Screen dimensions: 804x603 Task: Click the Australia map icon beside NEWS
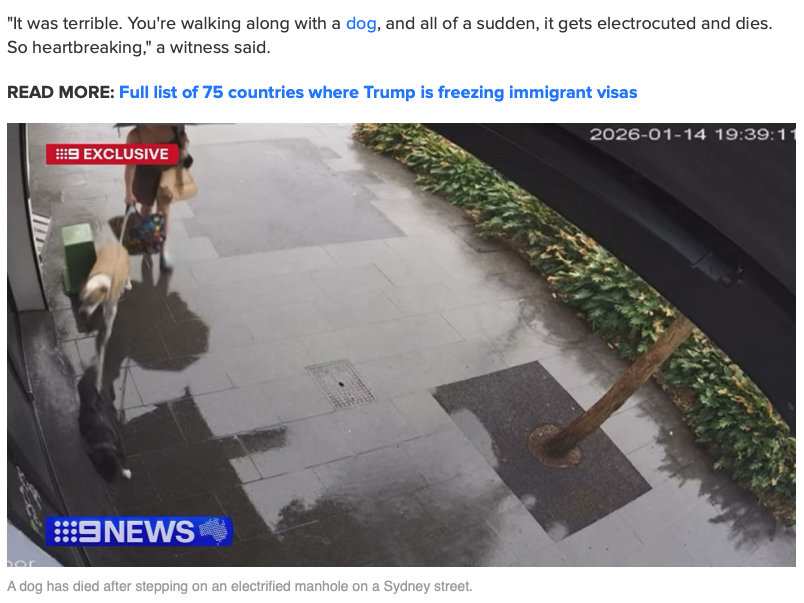click(214, 531)
